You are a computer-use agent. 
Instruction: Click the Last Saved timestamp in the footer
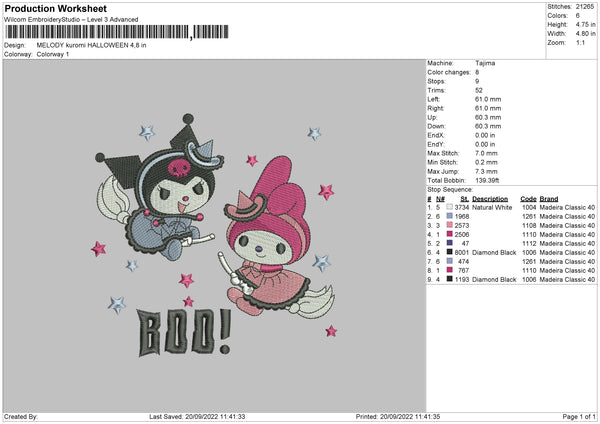click(x=197, y=417)
